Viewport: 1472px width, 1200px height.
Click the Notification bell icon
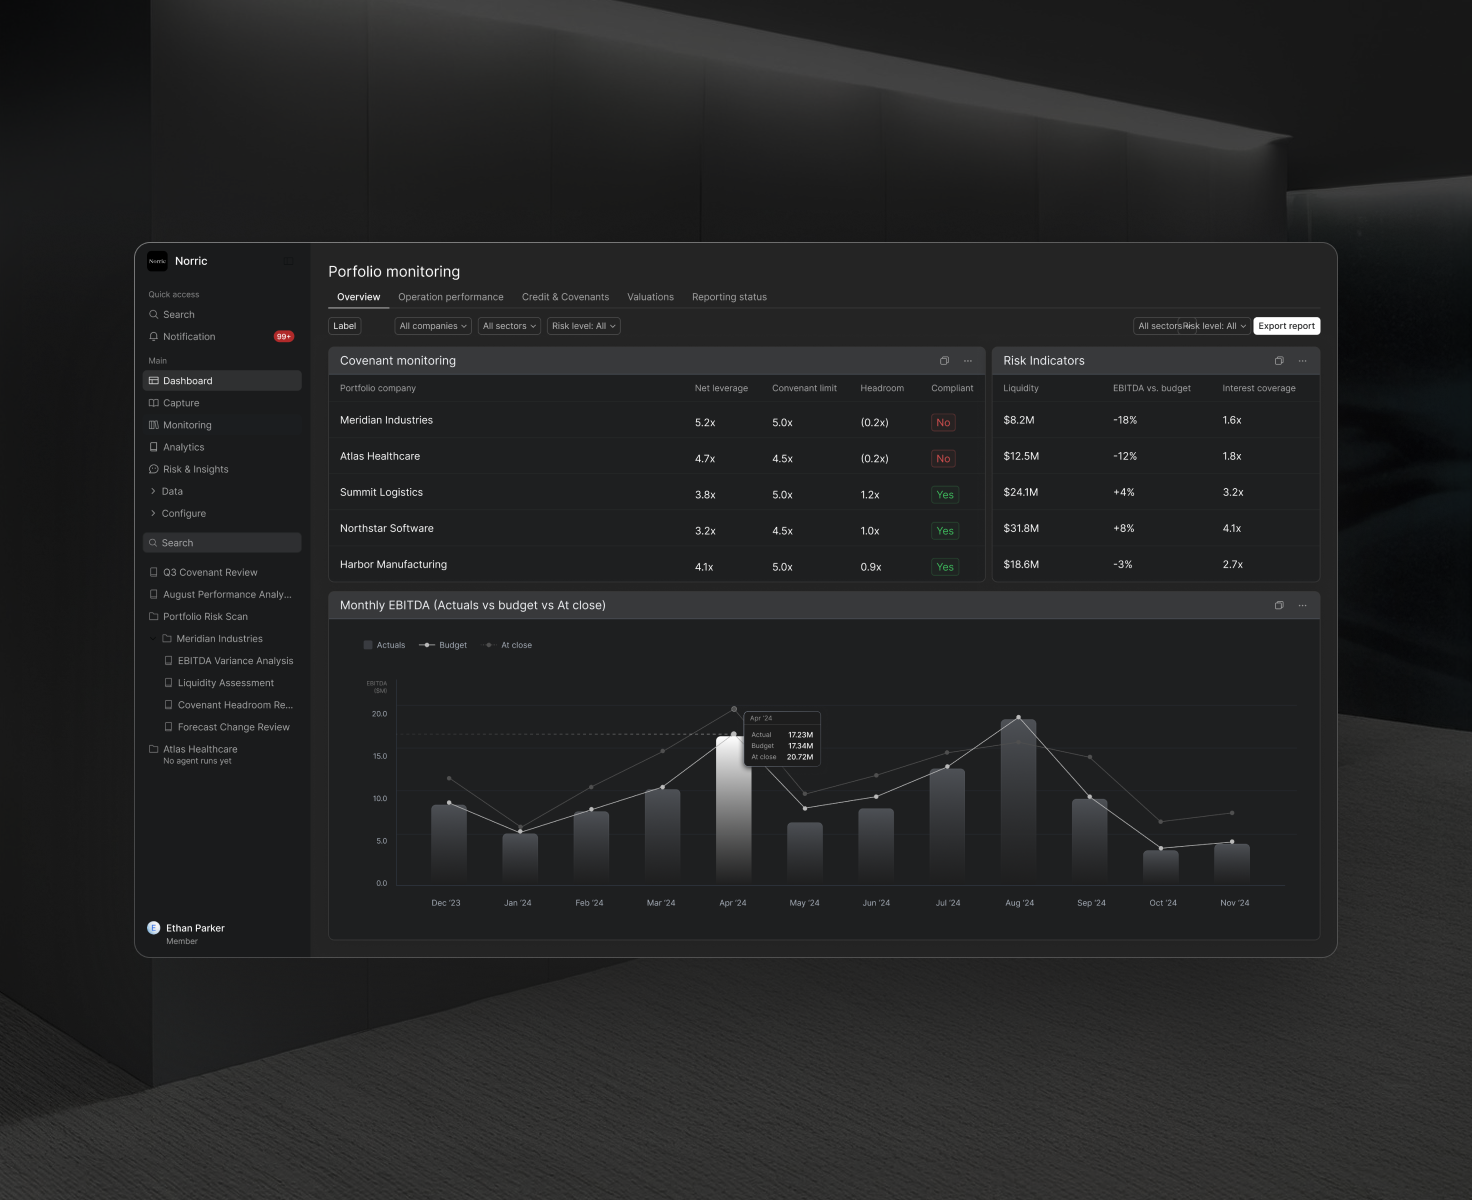click(154, 337)
